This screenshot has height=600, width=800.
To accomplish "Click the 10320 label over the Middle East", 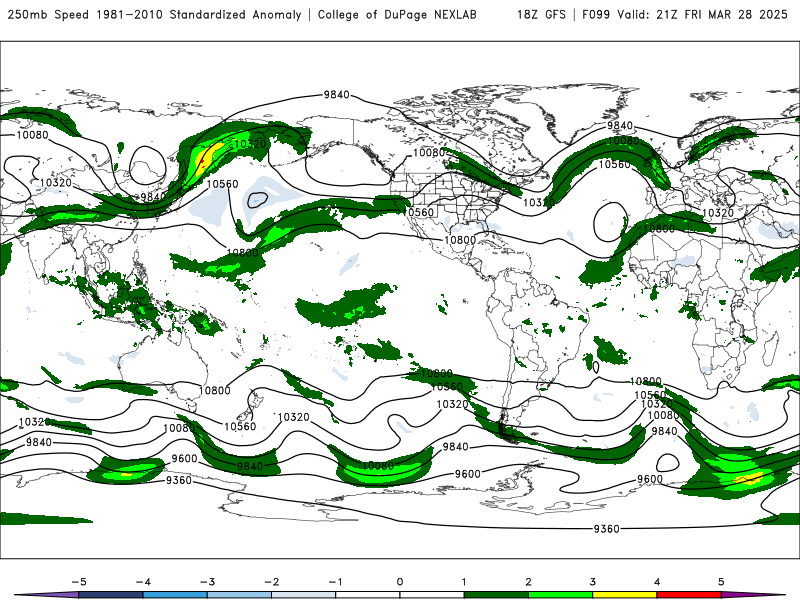I will (x=717, y=213).
